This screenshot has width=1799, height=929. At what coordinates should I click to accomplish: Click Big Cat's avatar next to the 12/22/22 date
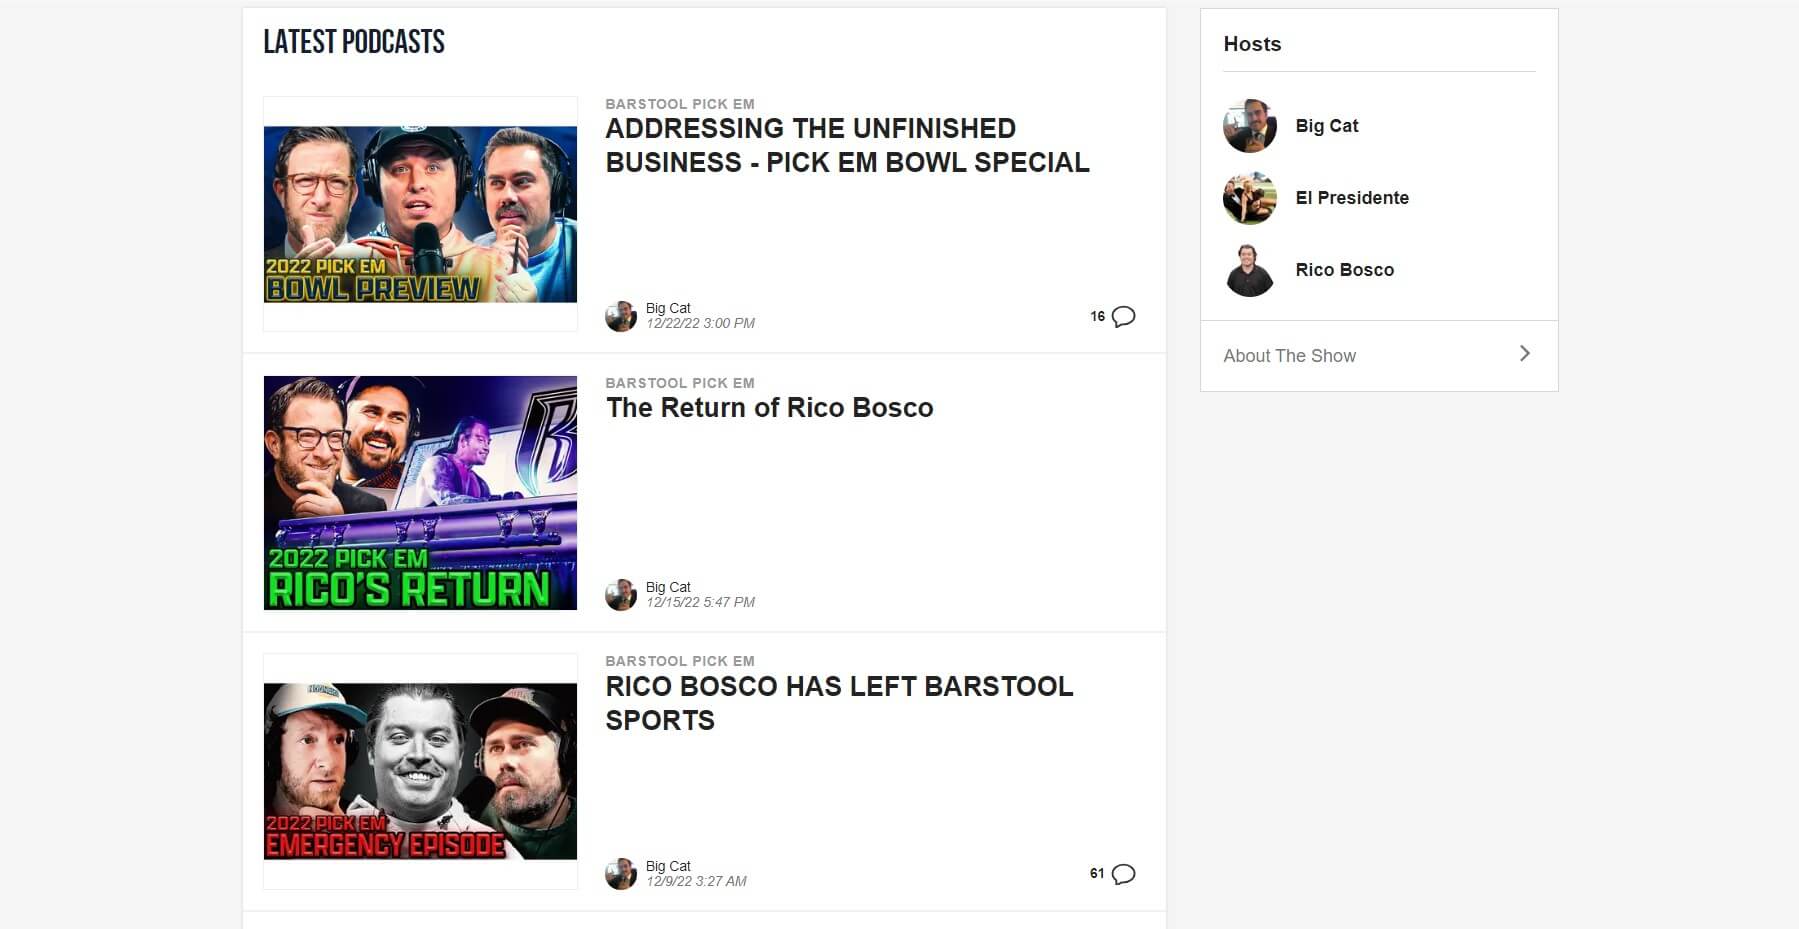pos(620,315)
